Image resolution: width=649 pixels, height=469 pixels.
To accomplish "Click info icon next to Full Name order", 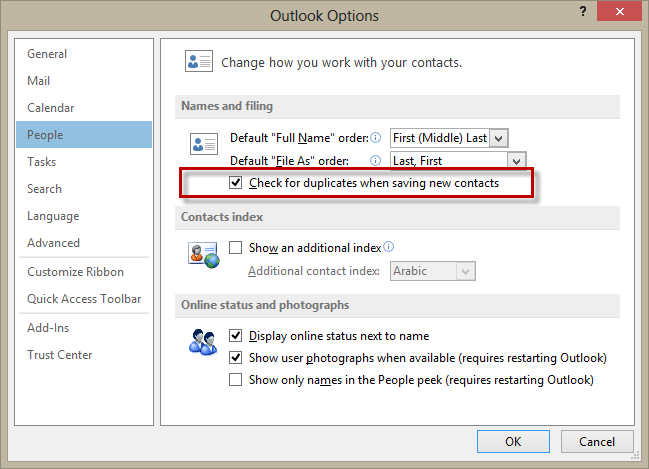I will coord(376,138).
